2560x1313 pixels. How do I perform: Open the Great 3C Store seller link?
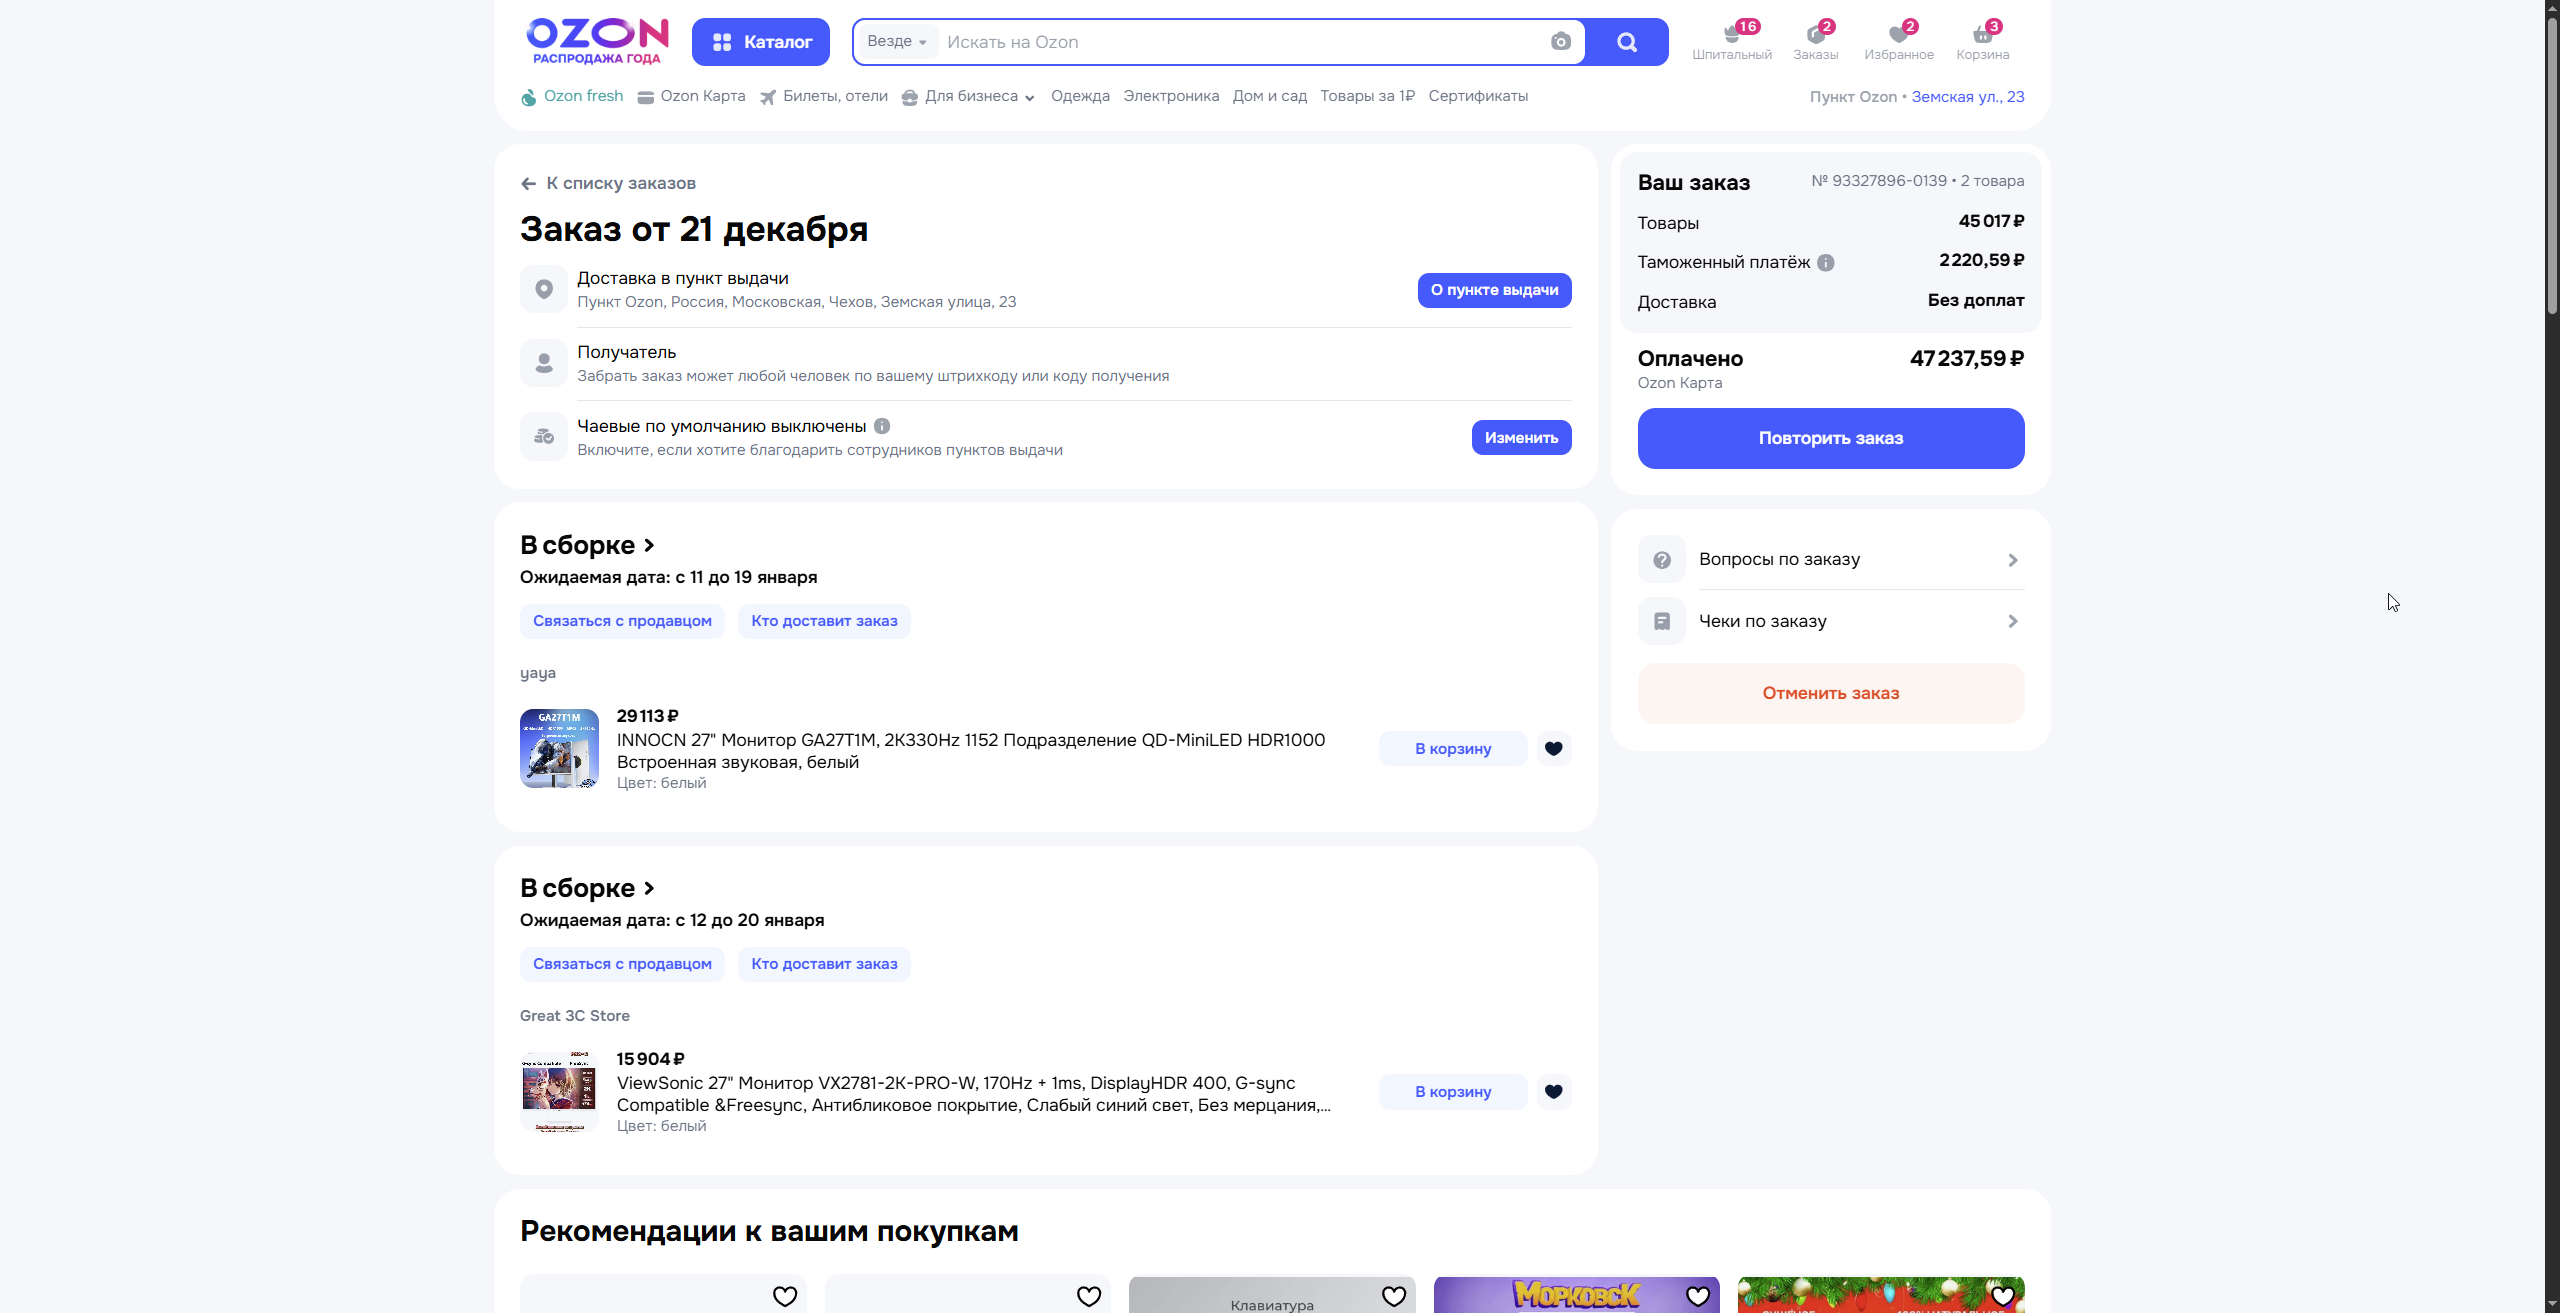tap(575, 1017)
